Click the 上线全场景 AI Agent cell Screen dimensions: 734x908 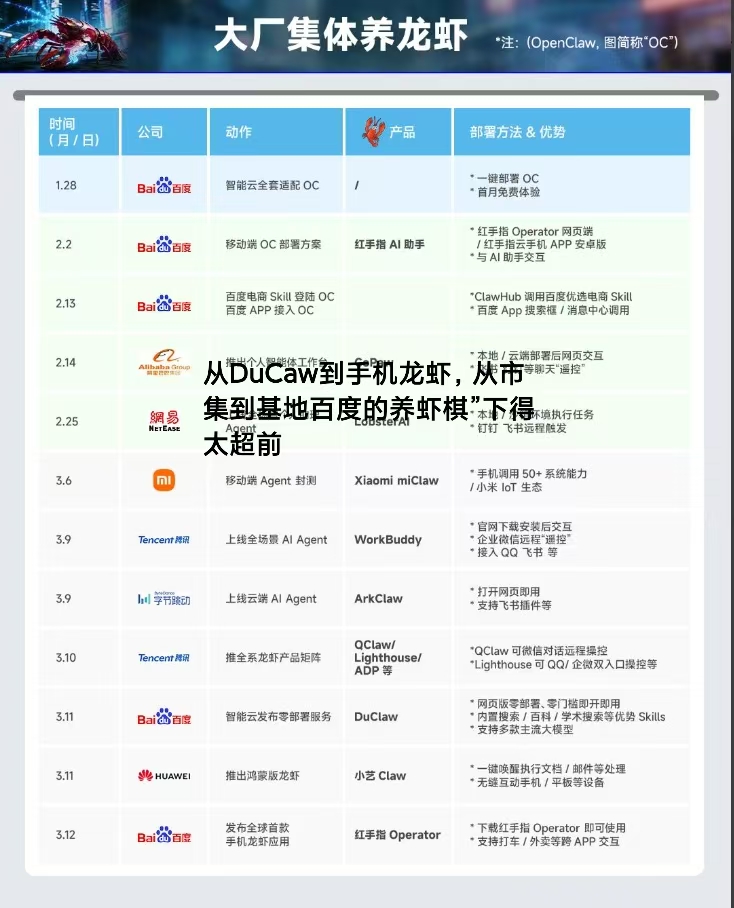(x=276, y=540)
